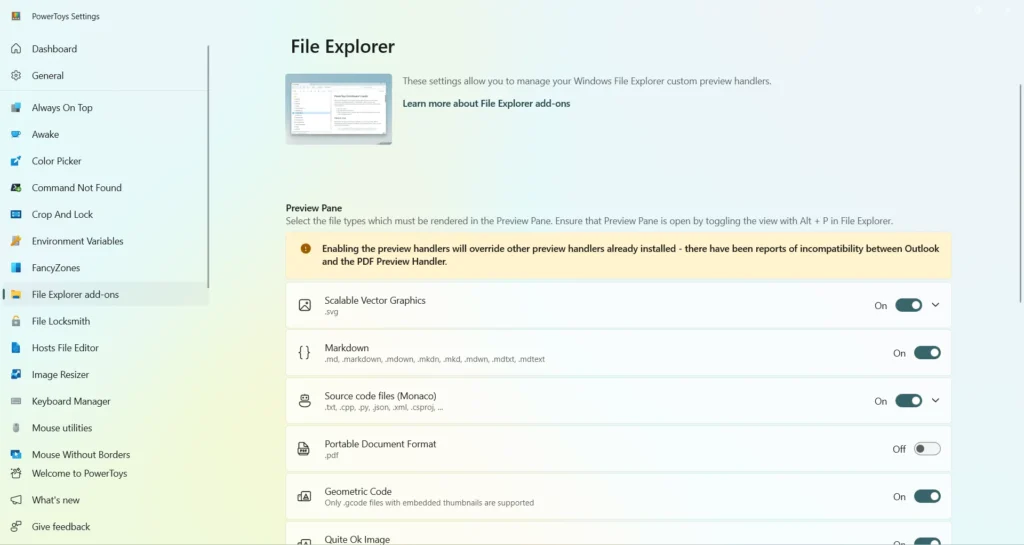Click the Dashboard home icon
The height and width of the screenshot is (545, 1024).
(x=16, y=49)
